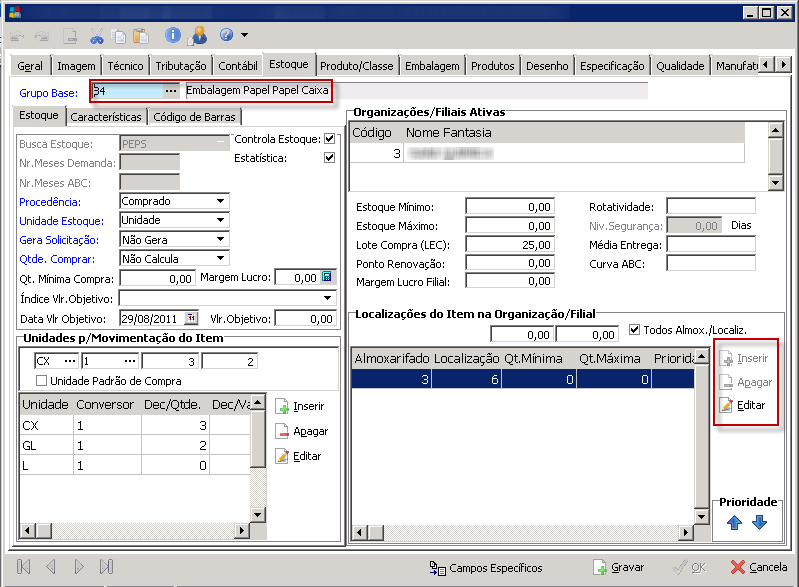The width and height of the screenshot is (799, 587).
Task: Expand the Gera Solicitação dropdown
Action: (220, 240)
